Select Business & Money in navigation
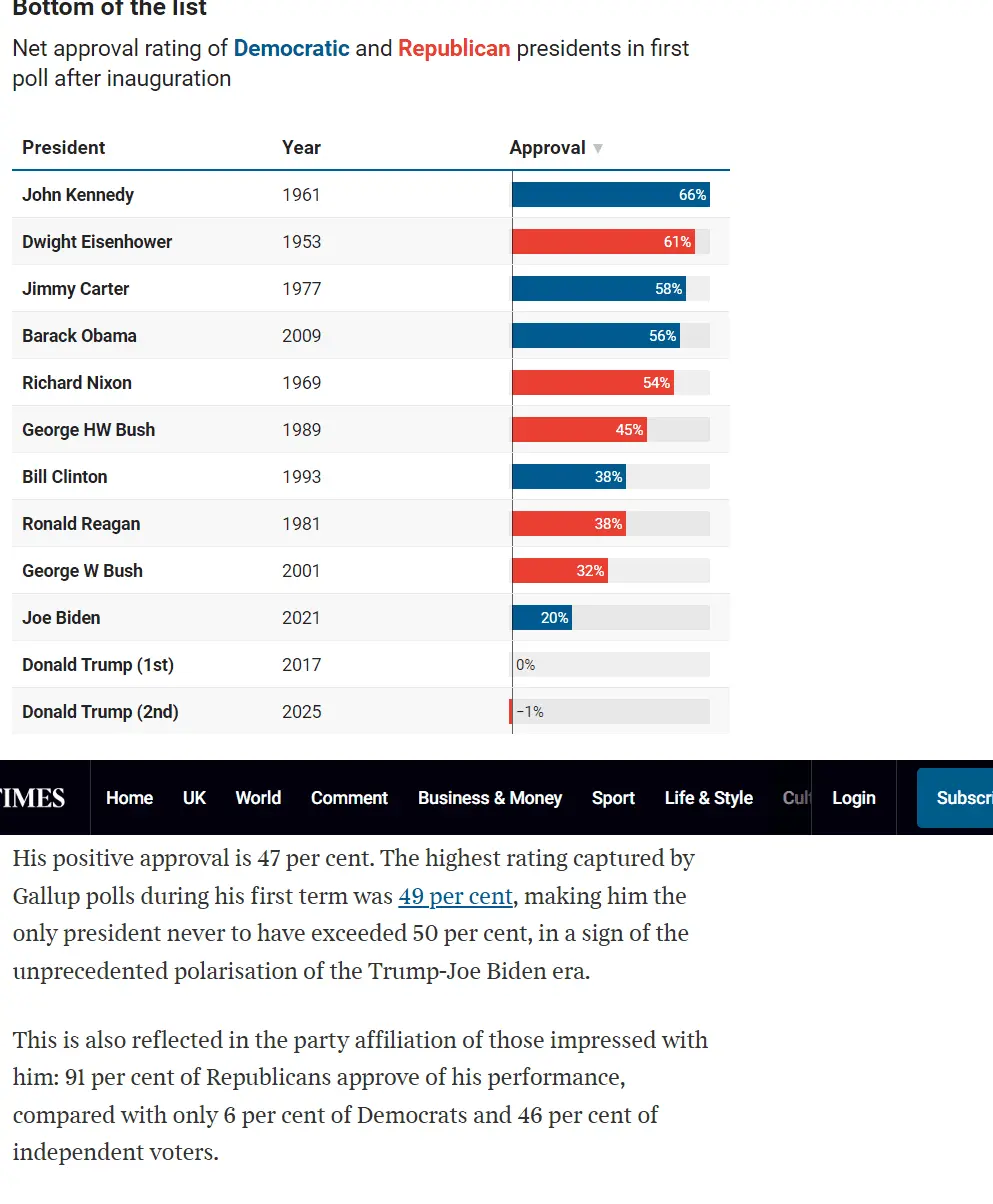Viewport: 993px width, 1204px height. [x=490, y=798]
